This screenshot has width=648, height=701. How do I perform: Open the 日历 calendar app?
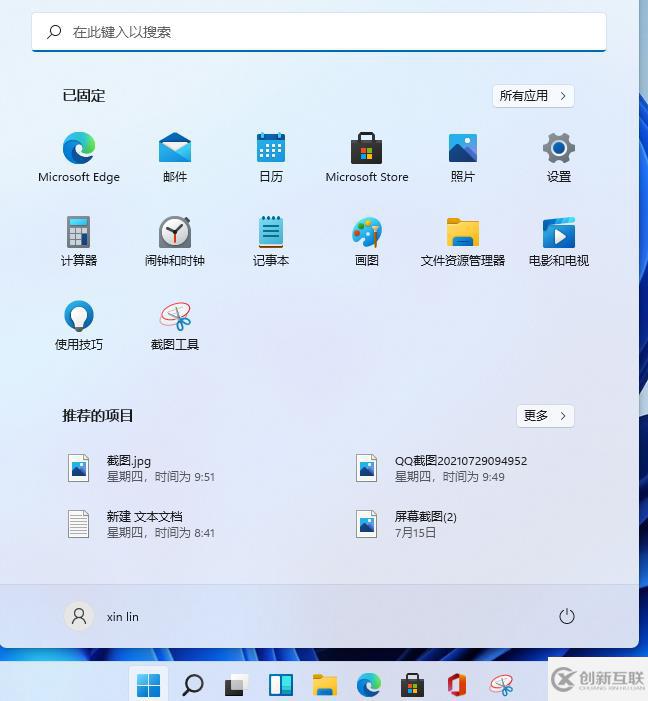(x=271, y=157)
